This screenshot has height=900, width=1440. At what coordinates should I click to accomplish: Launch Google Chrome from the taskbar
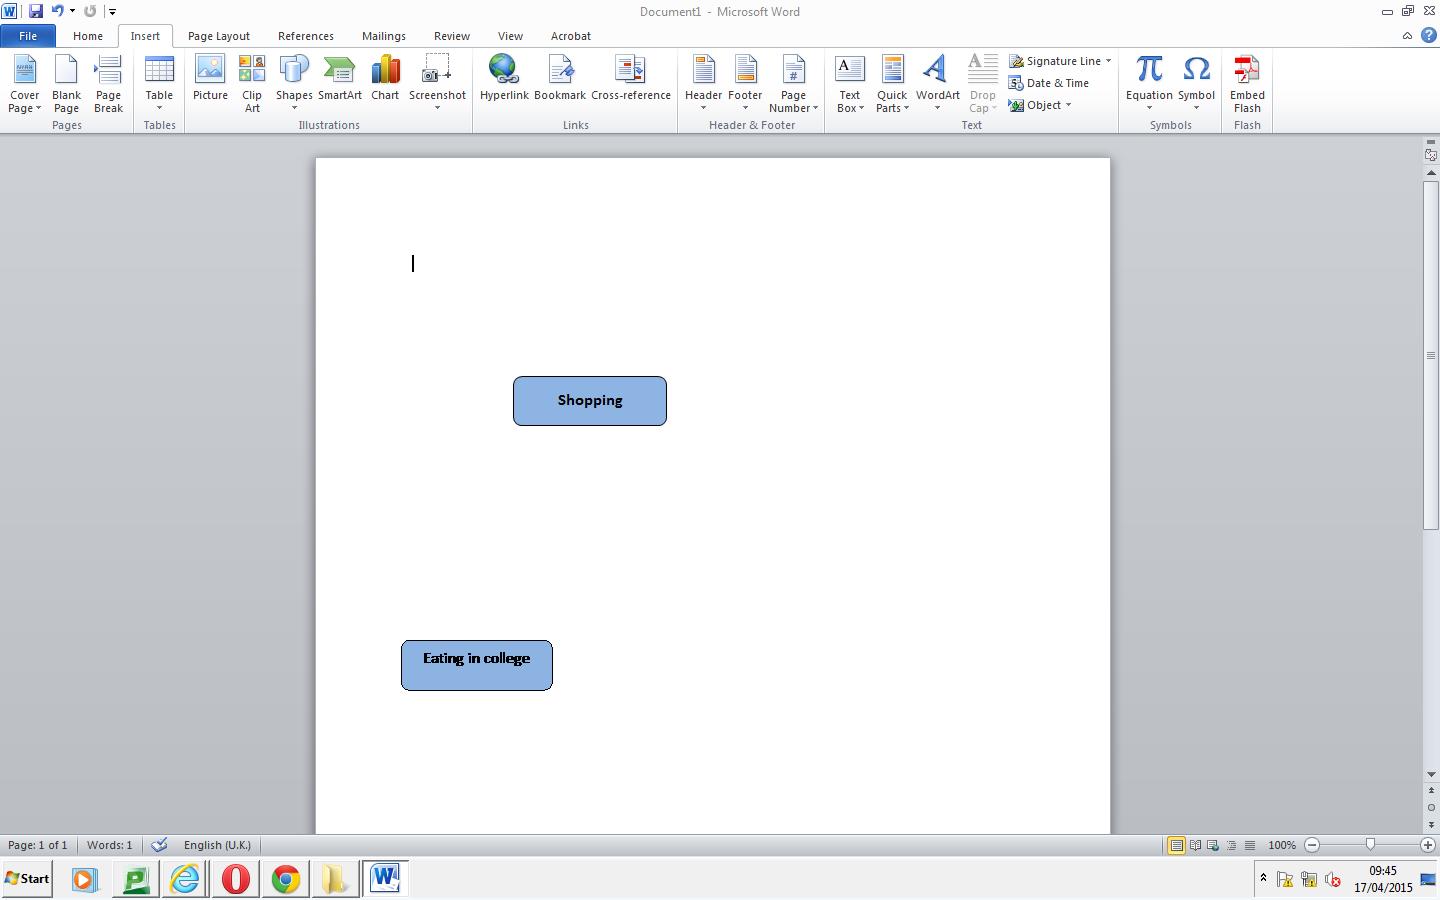coord(285,879)
